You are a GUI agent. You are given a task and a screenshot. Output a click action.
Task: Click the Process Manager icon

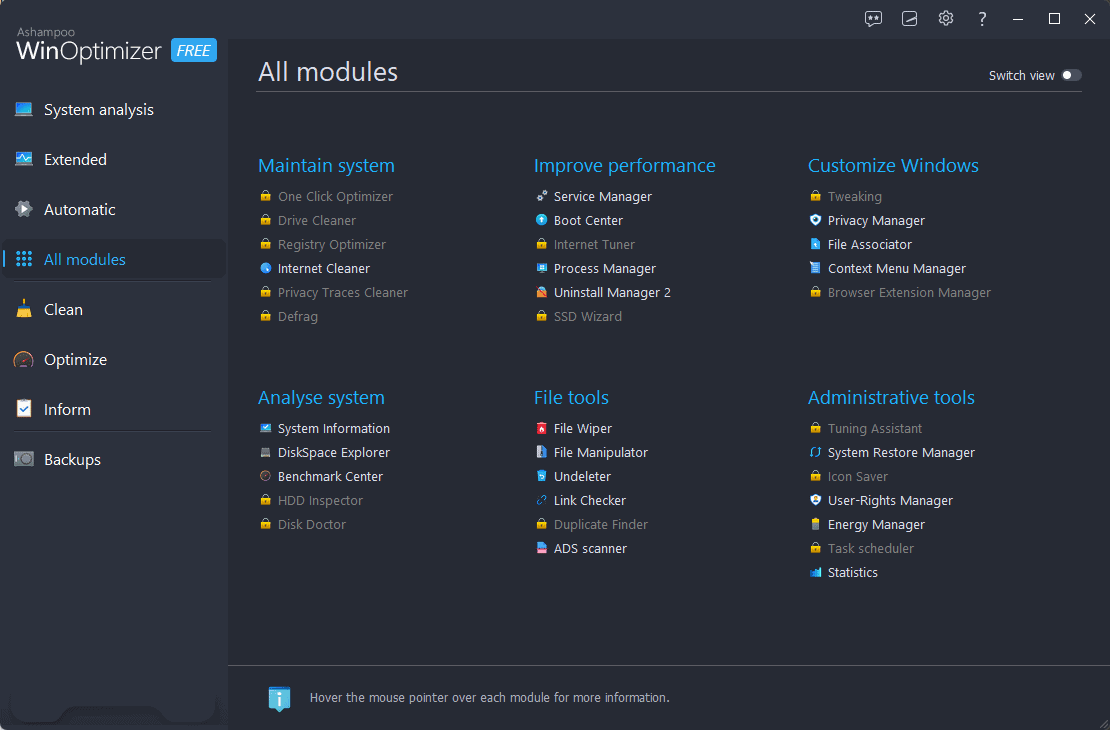[x=542, y=268]
